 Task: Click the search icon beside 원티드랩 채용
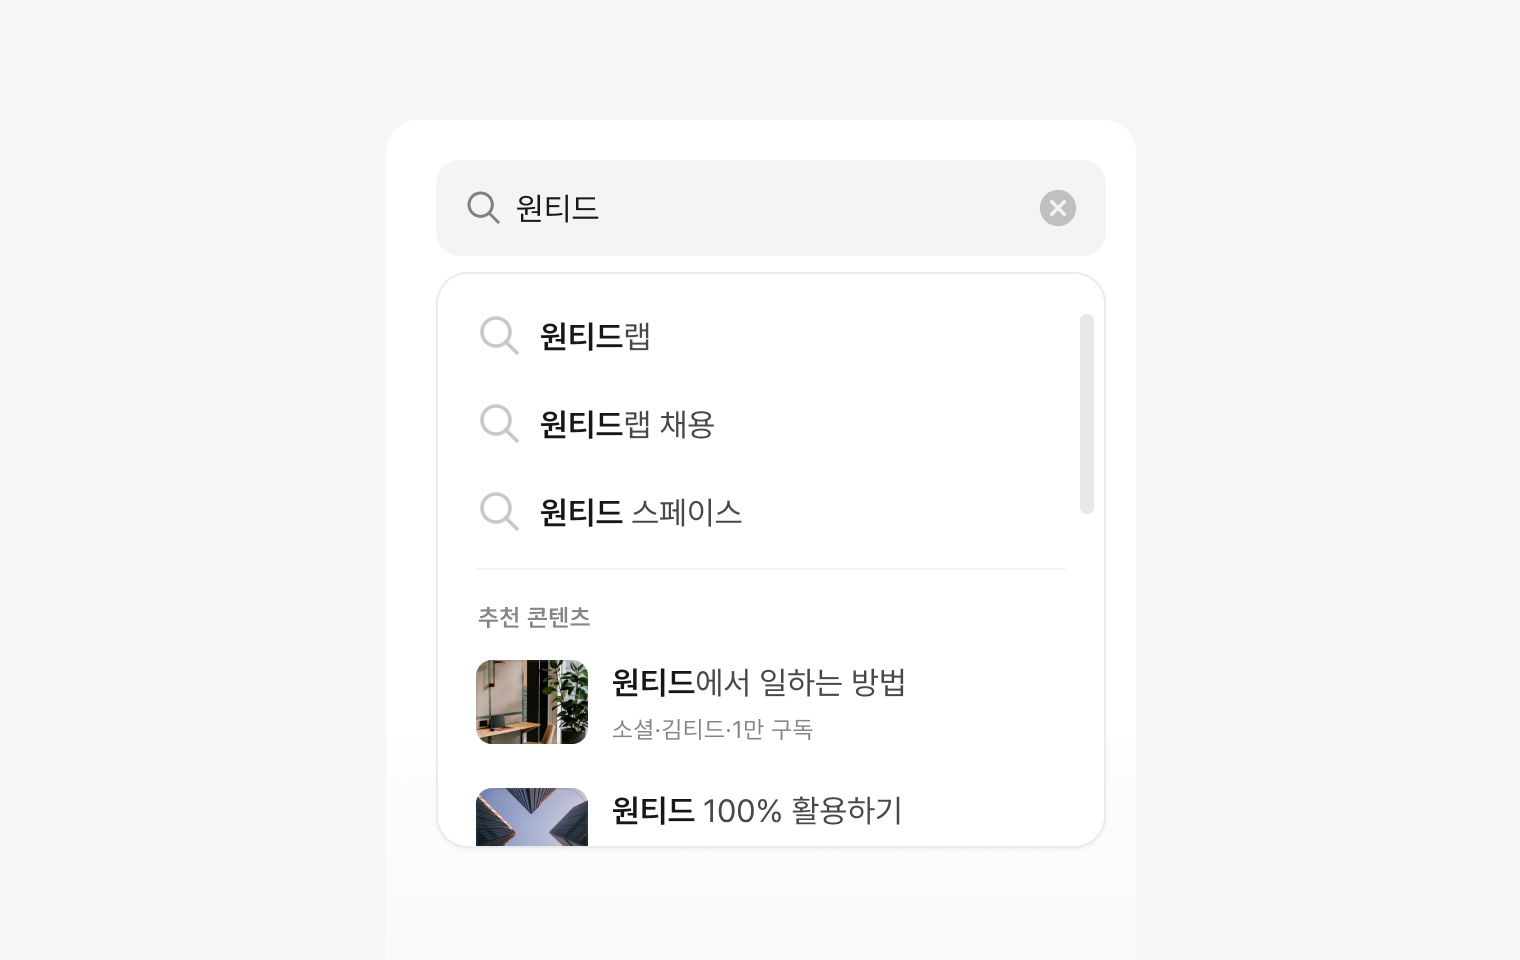[x=499, y=424]
